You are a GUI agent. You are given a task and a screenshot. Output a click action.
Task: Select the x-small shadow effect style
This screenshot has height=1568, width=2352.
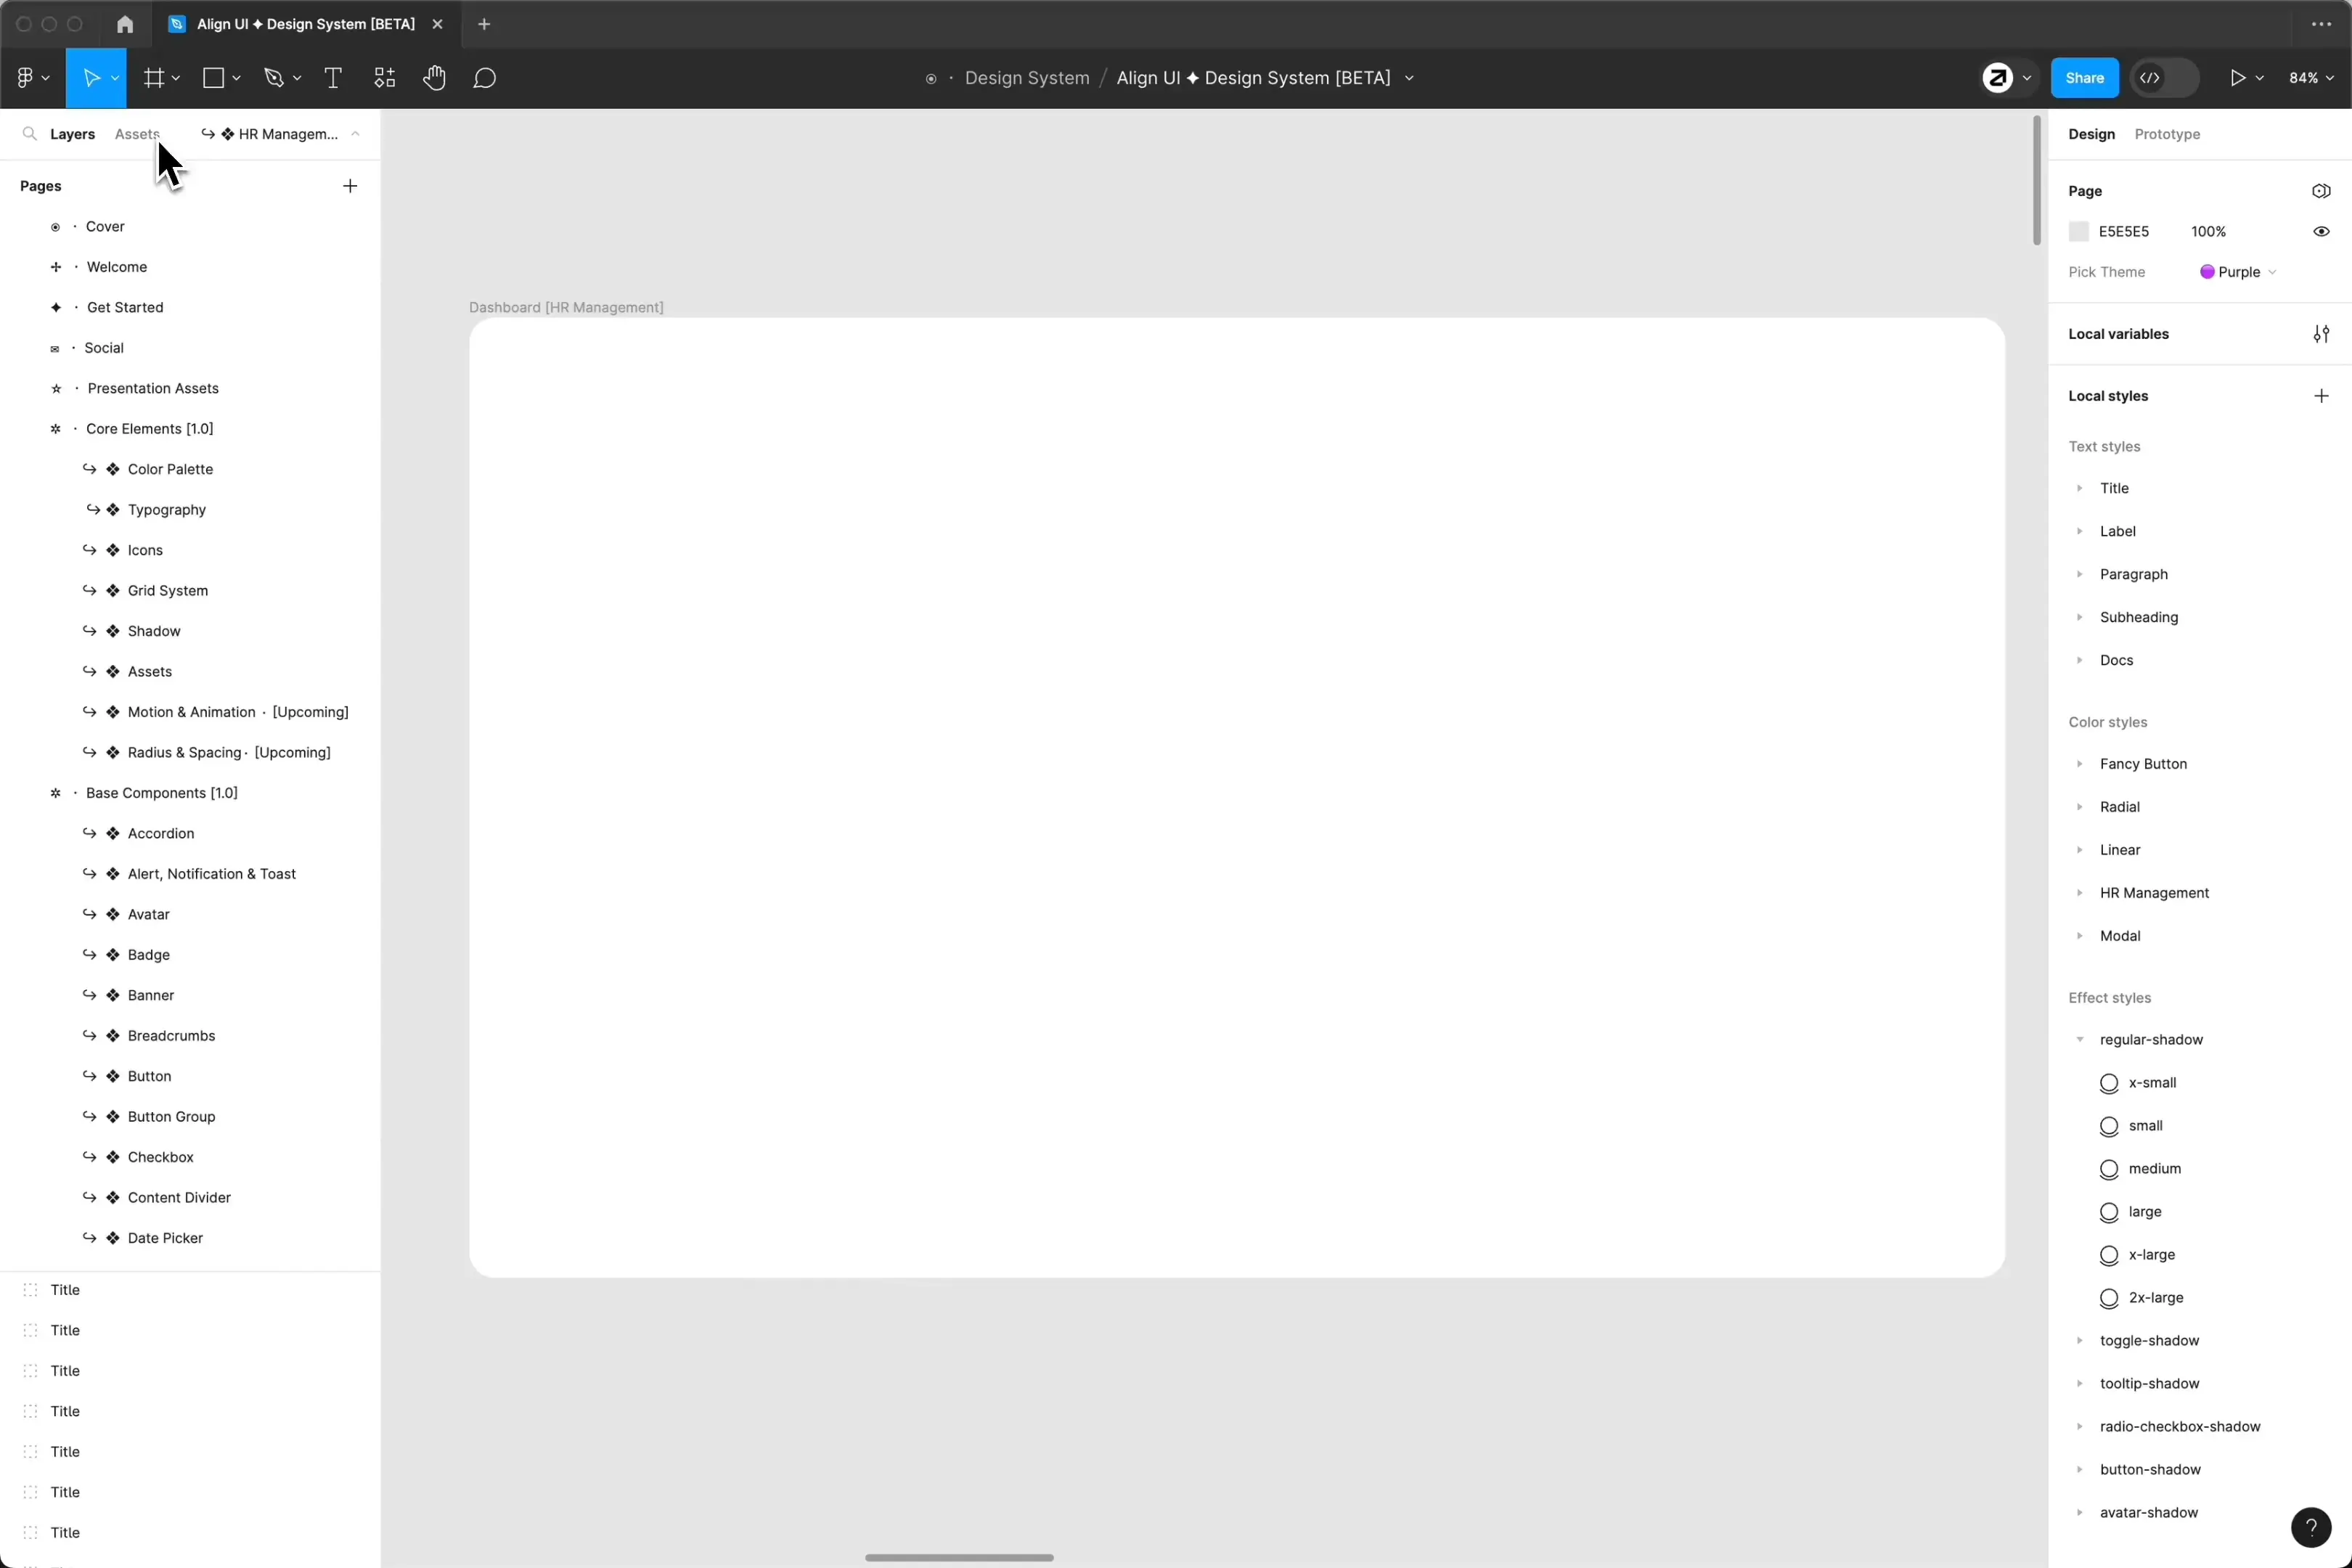point(2152,1083)
